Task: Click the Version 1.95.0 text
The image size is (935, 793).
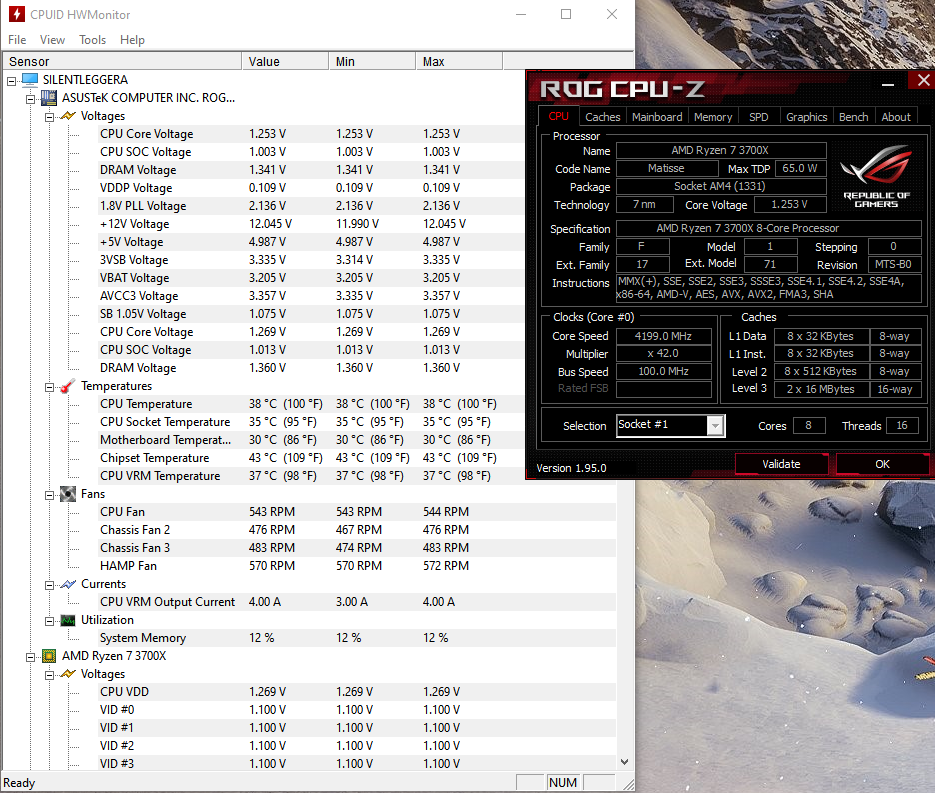Action: point(571,468)
